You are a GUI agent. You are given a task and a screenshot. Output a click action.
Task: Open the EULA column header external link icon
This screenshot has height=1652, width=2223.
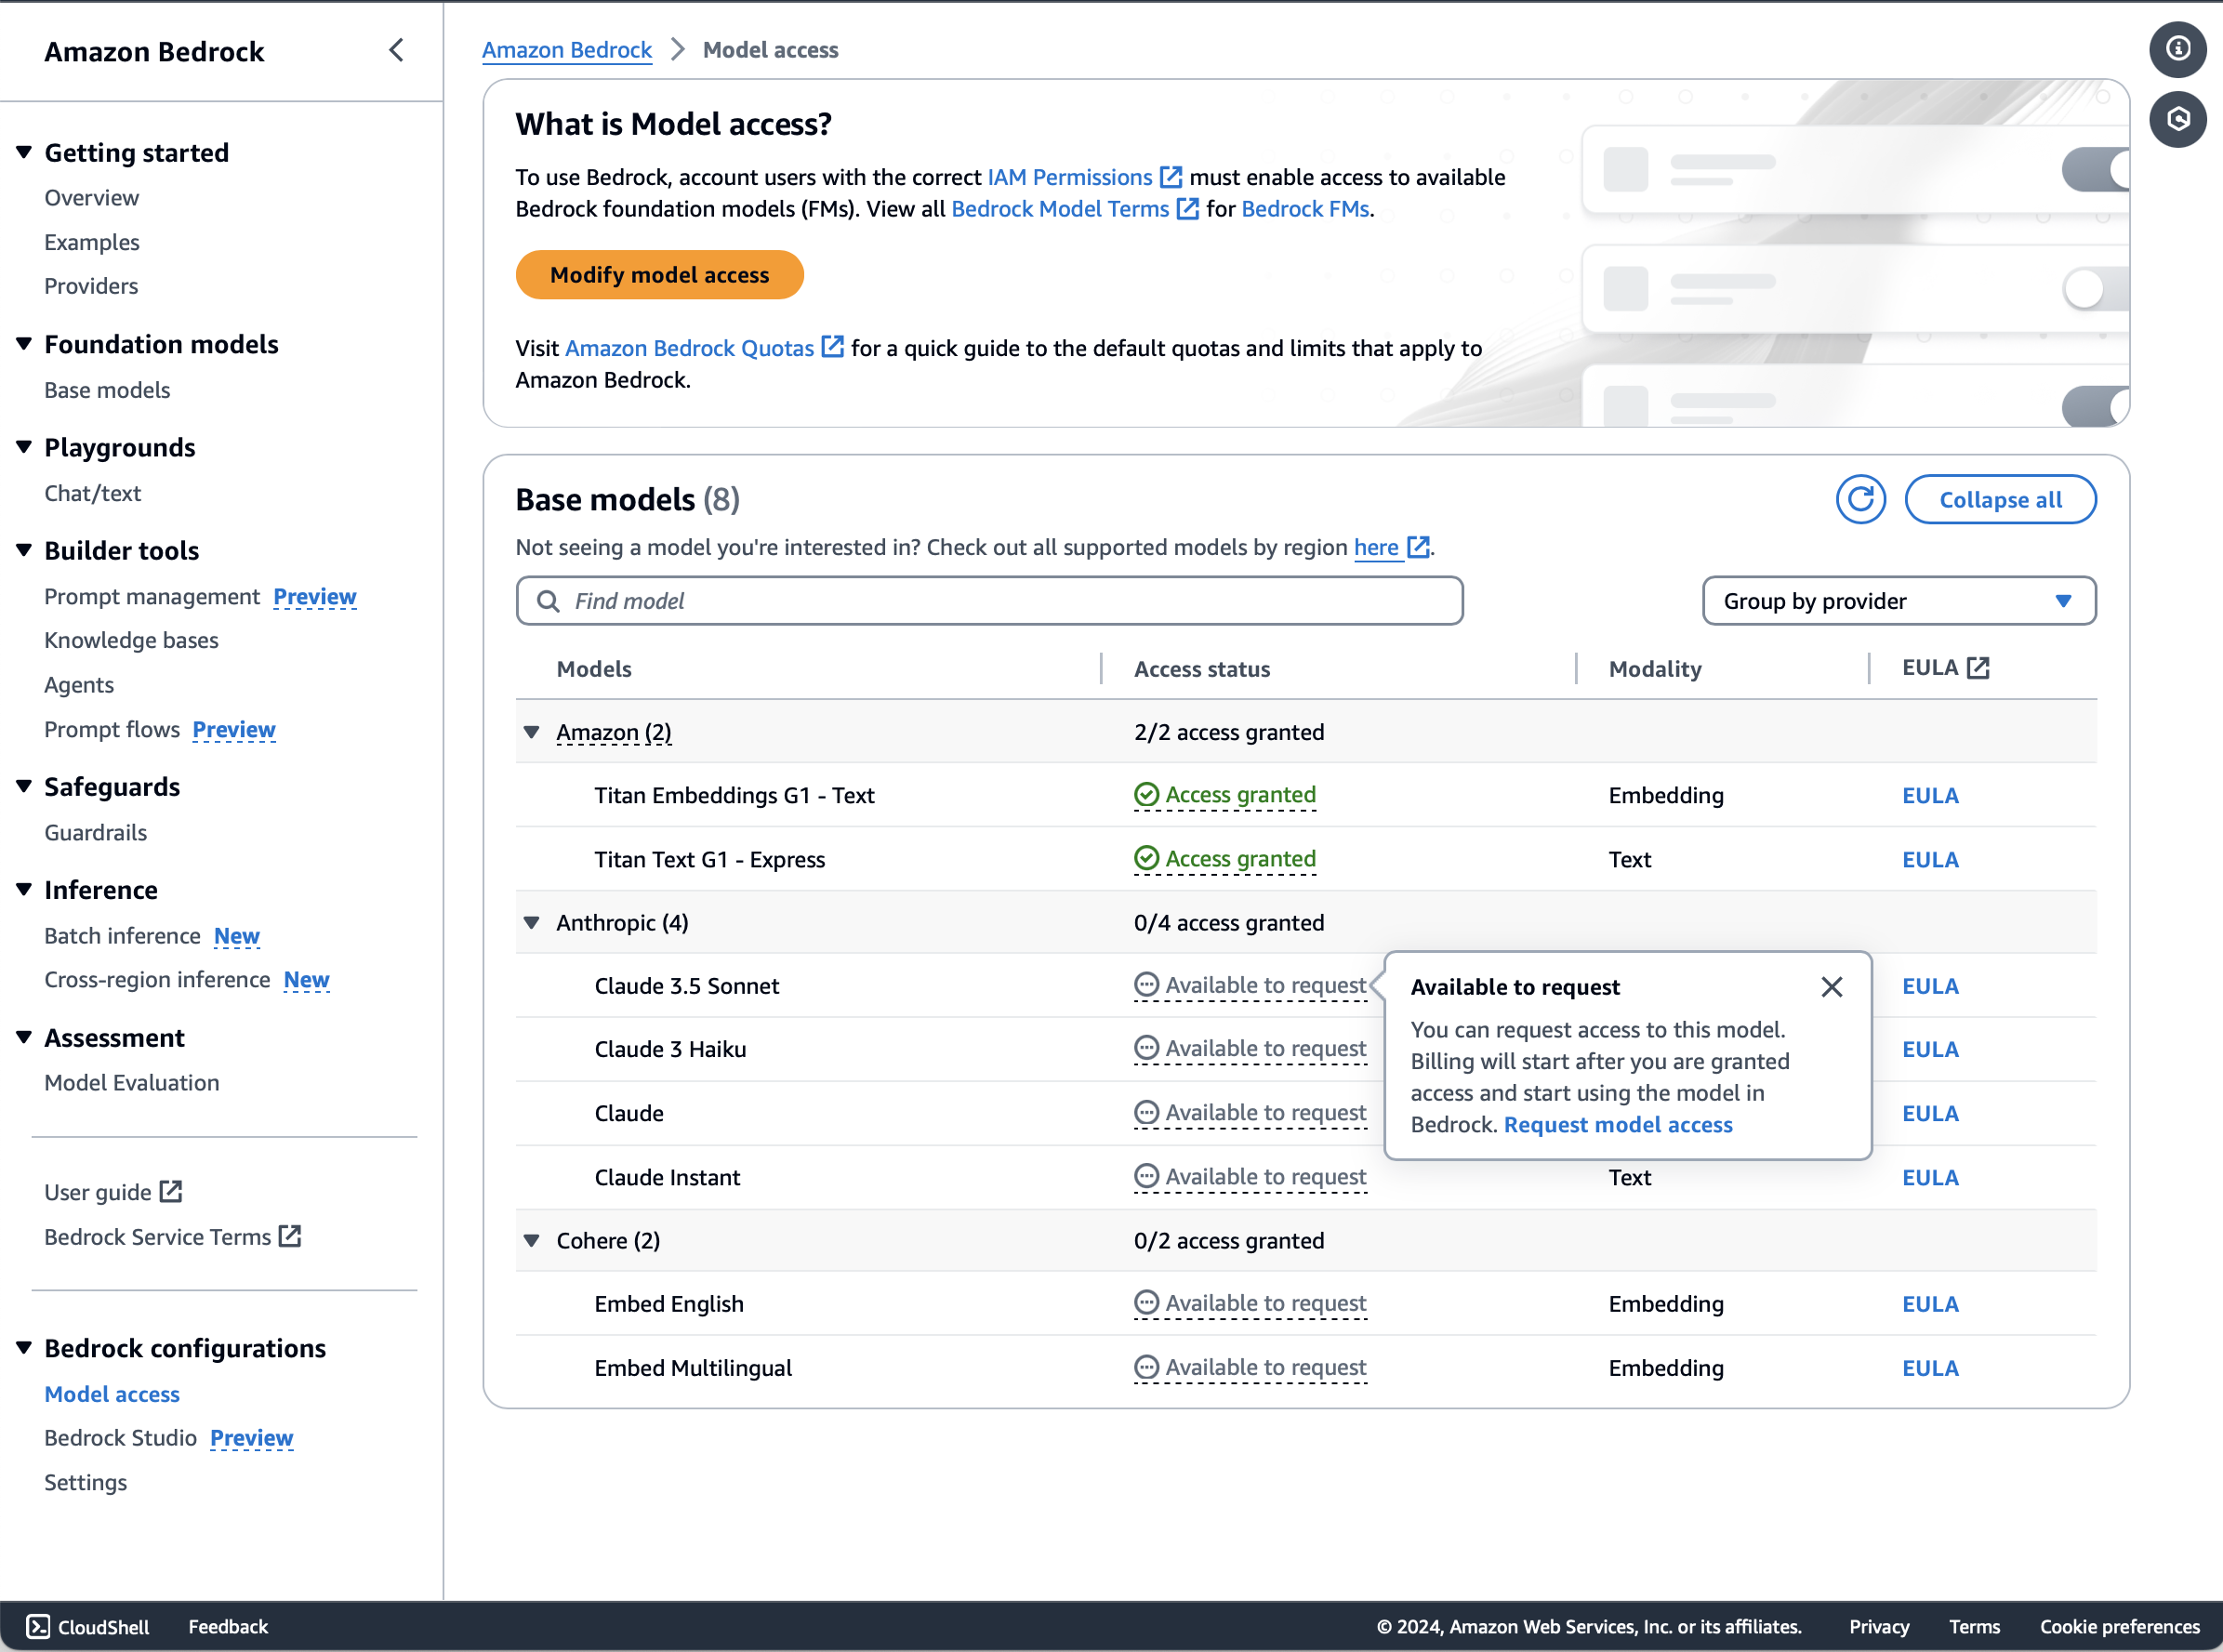pos(1977,668)
